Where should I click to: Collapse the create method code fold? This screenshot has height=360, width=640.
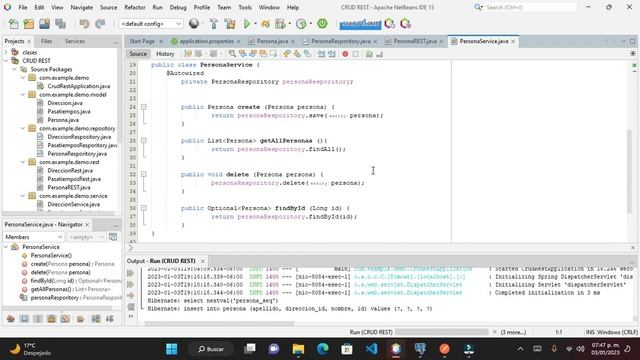coord(144,107)
